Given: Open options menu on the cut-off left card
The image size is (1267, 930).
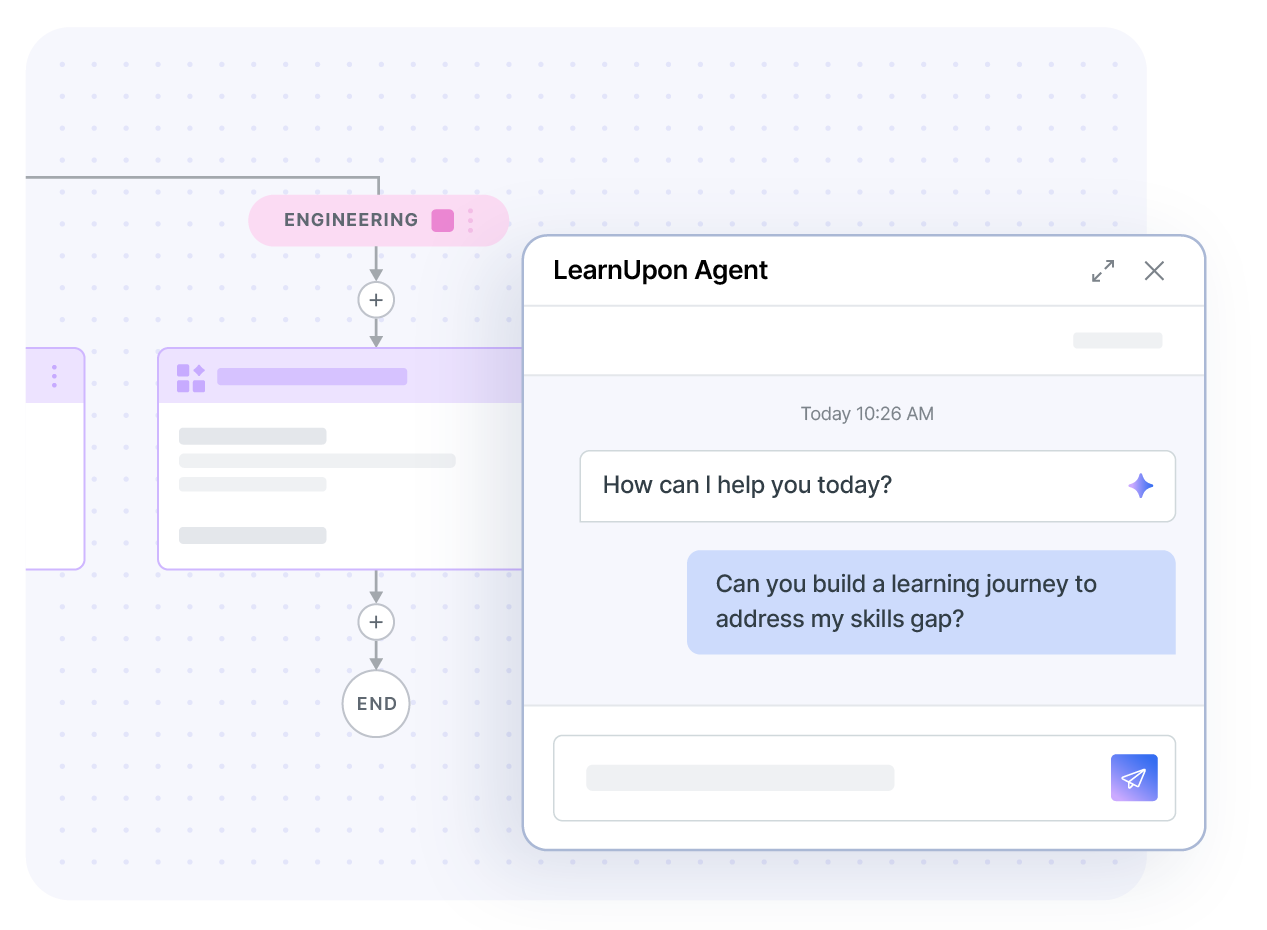Looking at the screenshot, I should point(54,376).
